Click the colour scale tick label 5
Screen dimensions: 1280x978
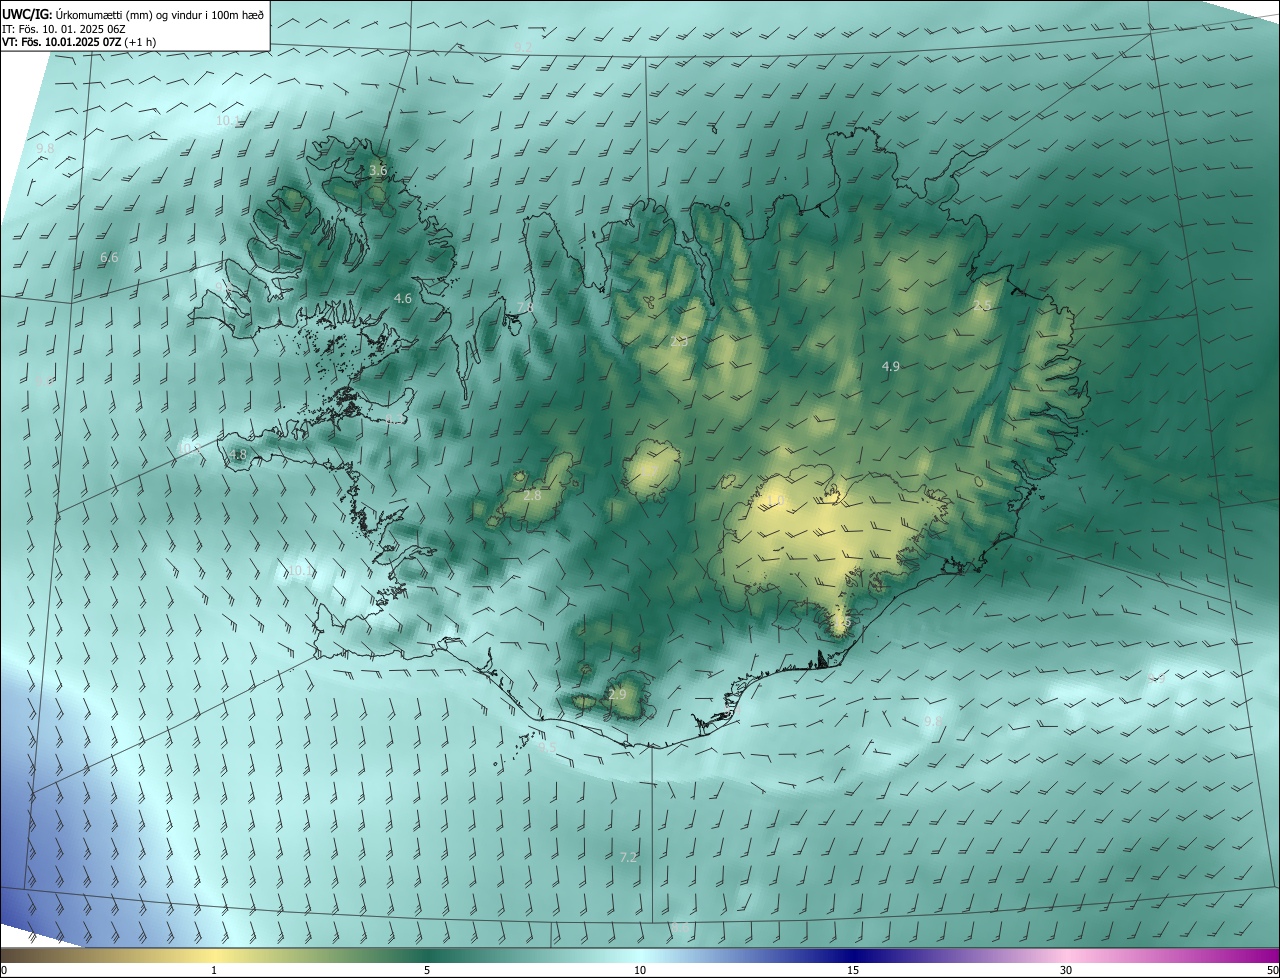427,971
